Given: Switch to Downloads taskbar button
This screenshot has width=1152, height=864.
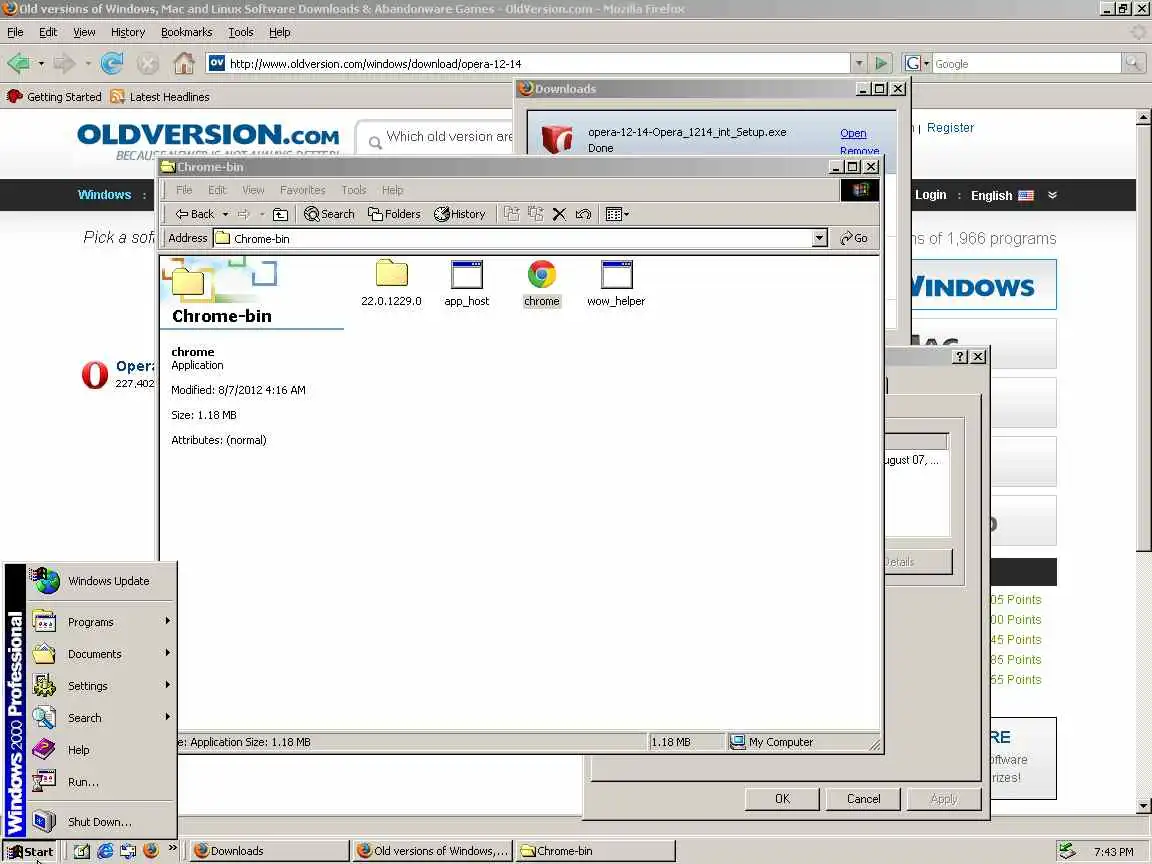Looking at the screenshot, I should [x=270, y=851].
